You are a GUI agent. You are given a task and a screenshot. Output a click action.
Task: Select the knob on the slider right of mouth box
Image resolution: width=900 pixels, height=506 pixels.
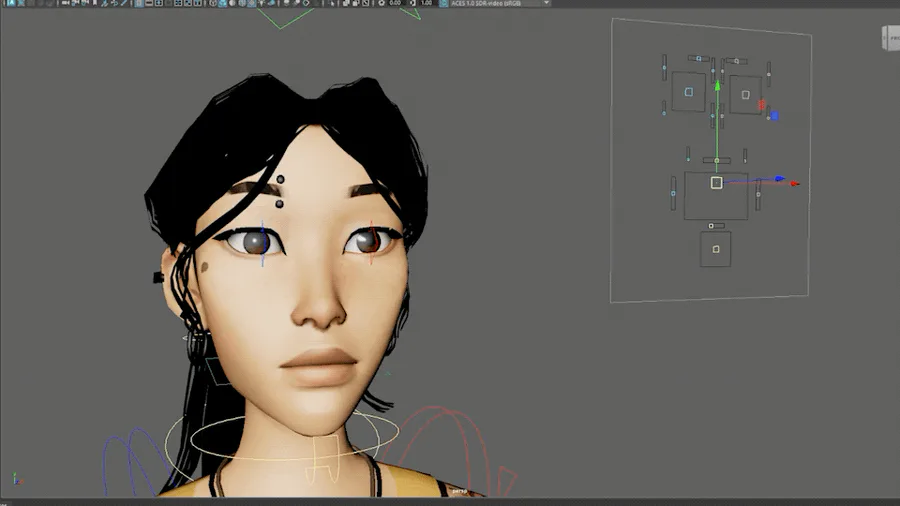[x=758, y=194]
